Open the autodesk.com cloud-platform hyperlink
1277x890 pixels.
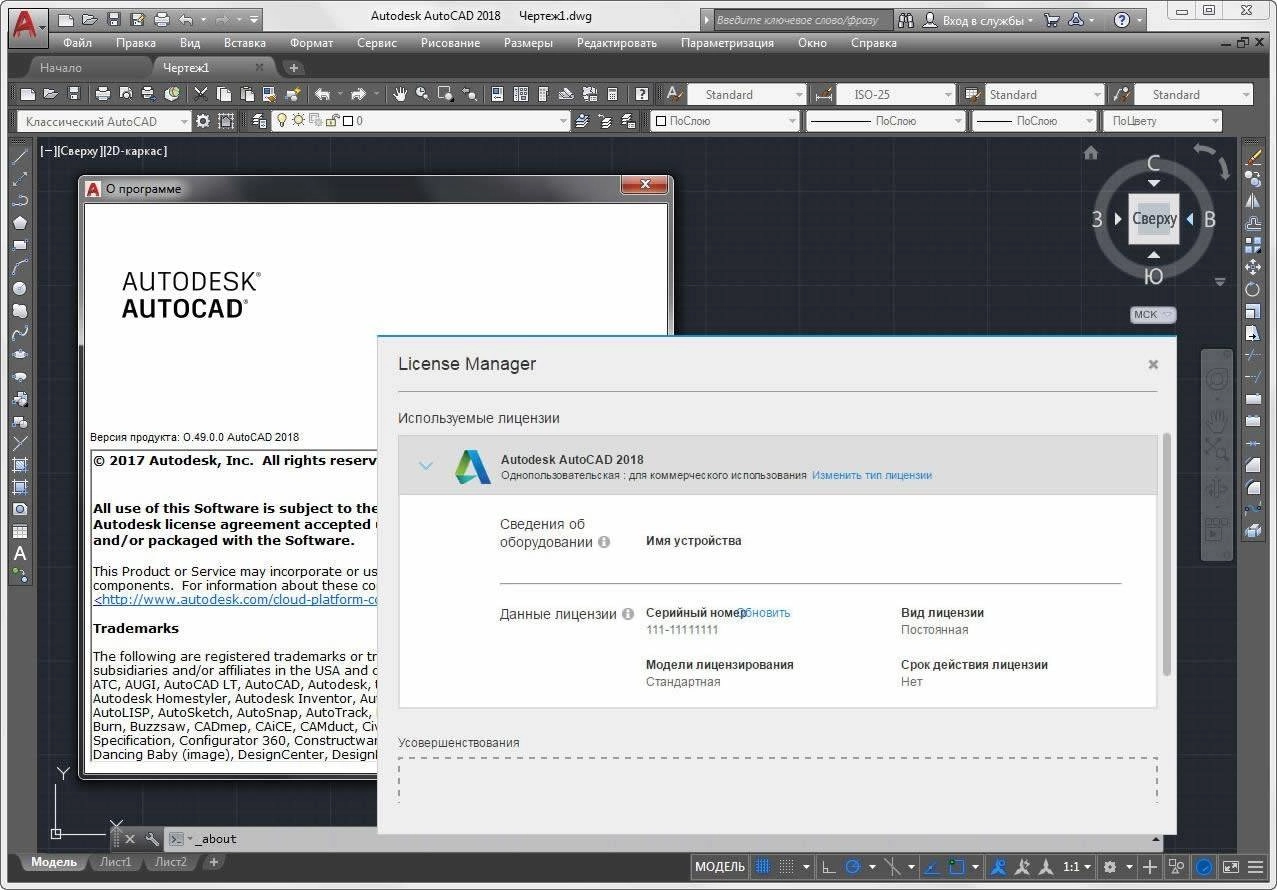(x=236, y=600)
